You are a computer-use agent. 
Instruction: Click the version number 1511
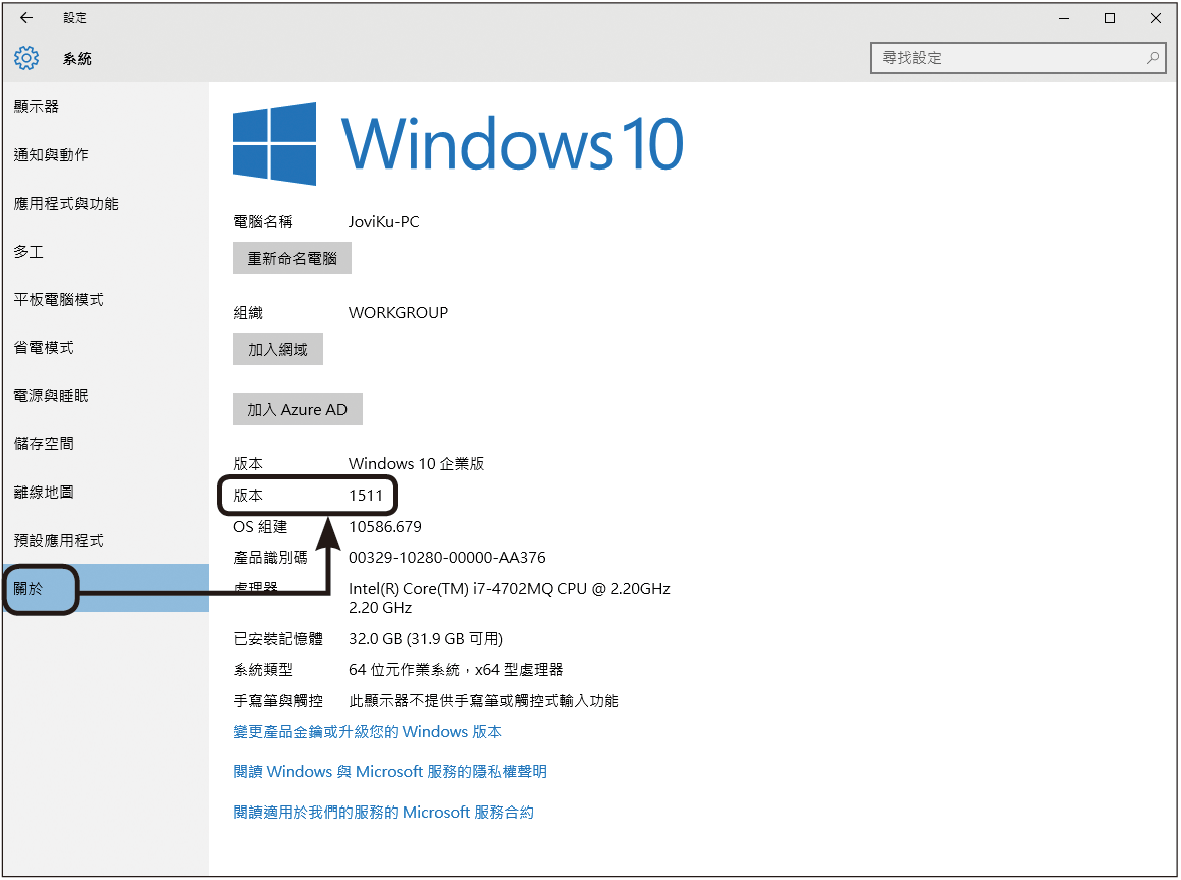pyautogui.click(x=366, y=496)
